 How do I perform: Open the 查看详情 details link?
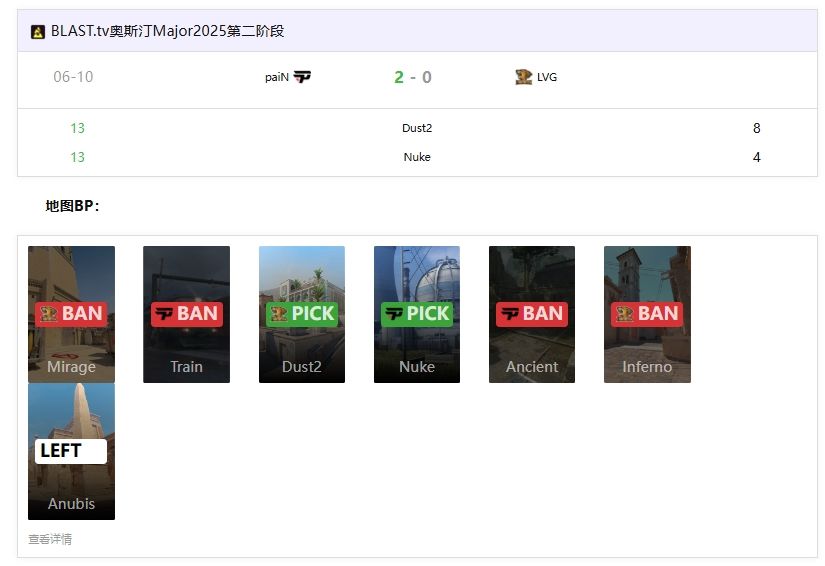click(50, 539)
